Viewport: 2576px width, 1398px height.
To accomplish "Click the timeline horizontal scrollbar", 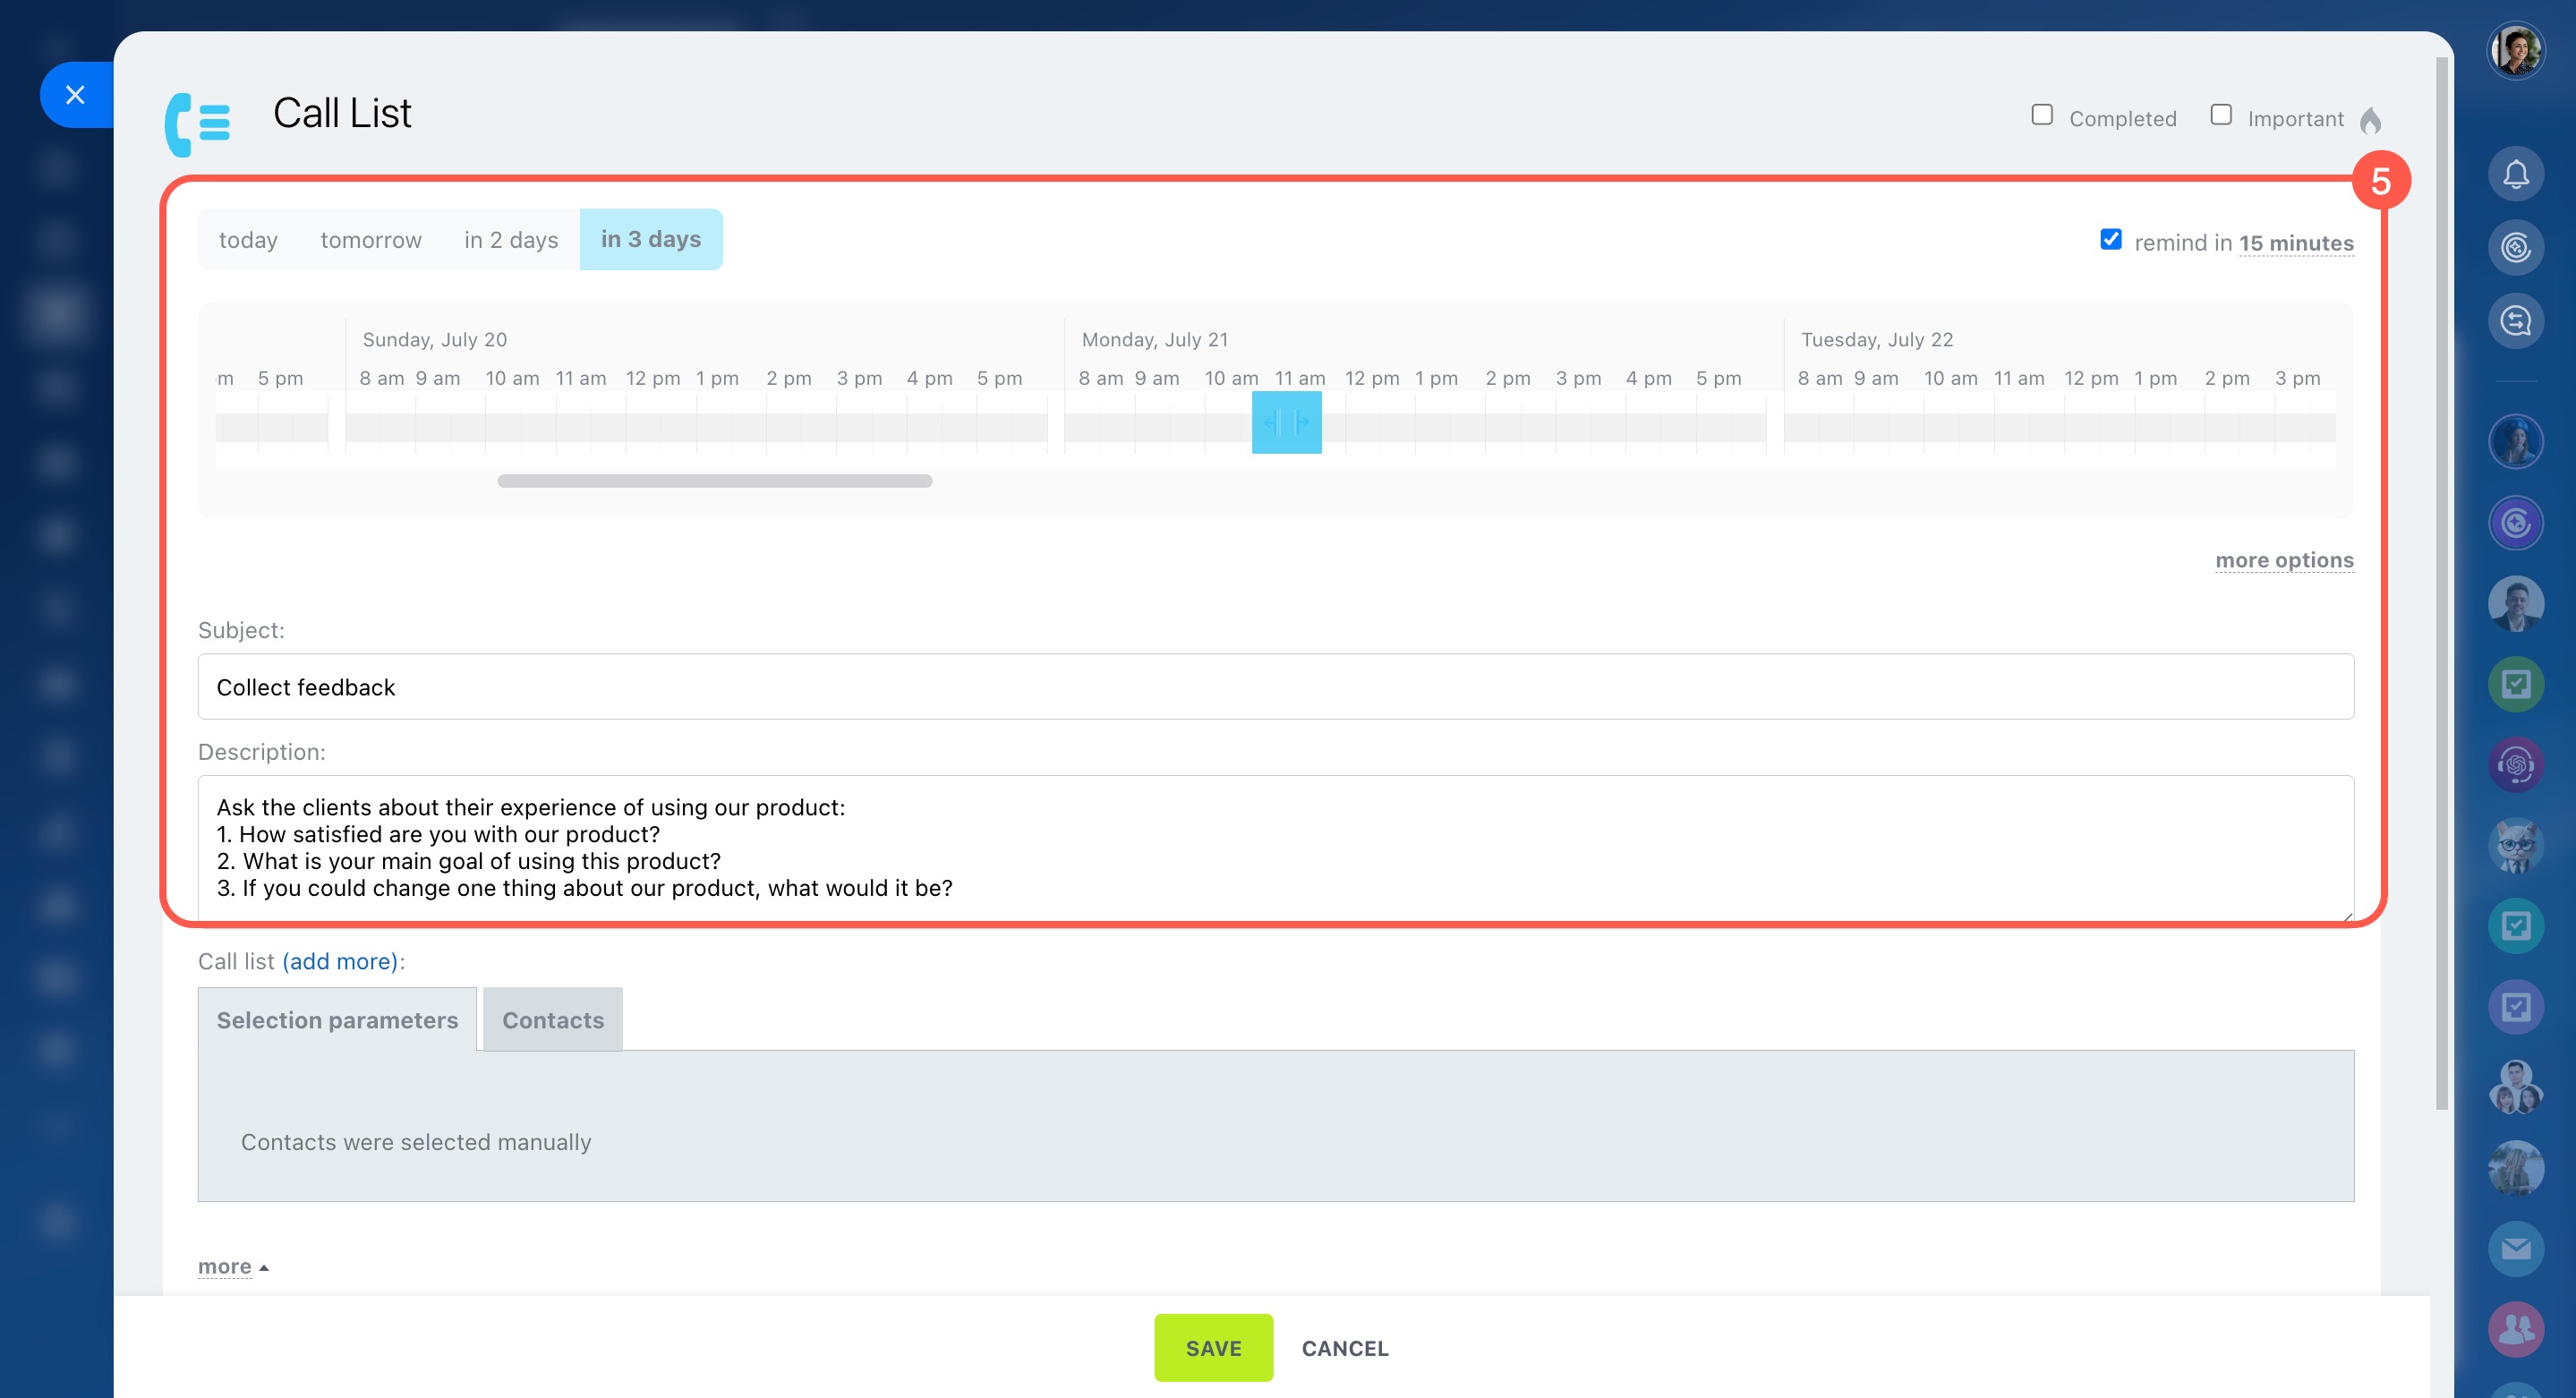I will pyautogui.click(x=714, y=481).
